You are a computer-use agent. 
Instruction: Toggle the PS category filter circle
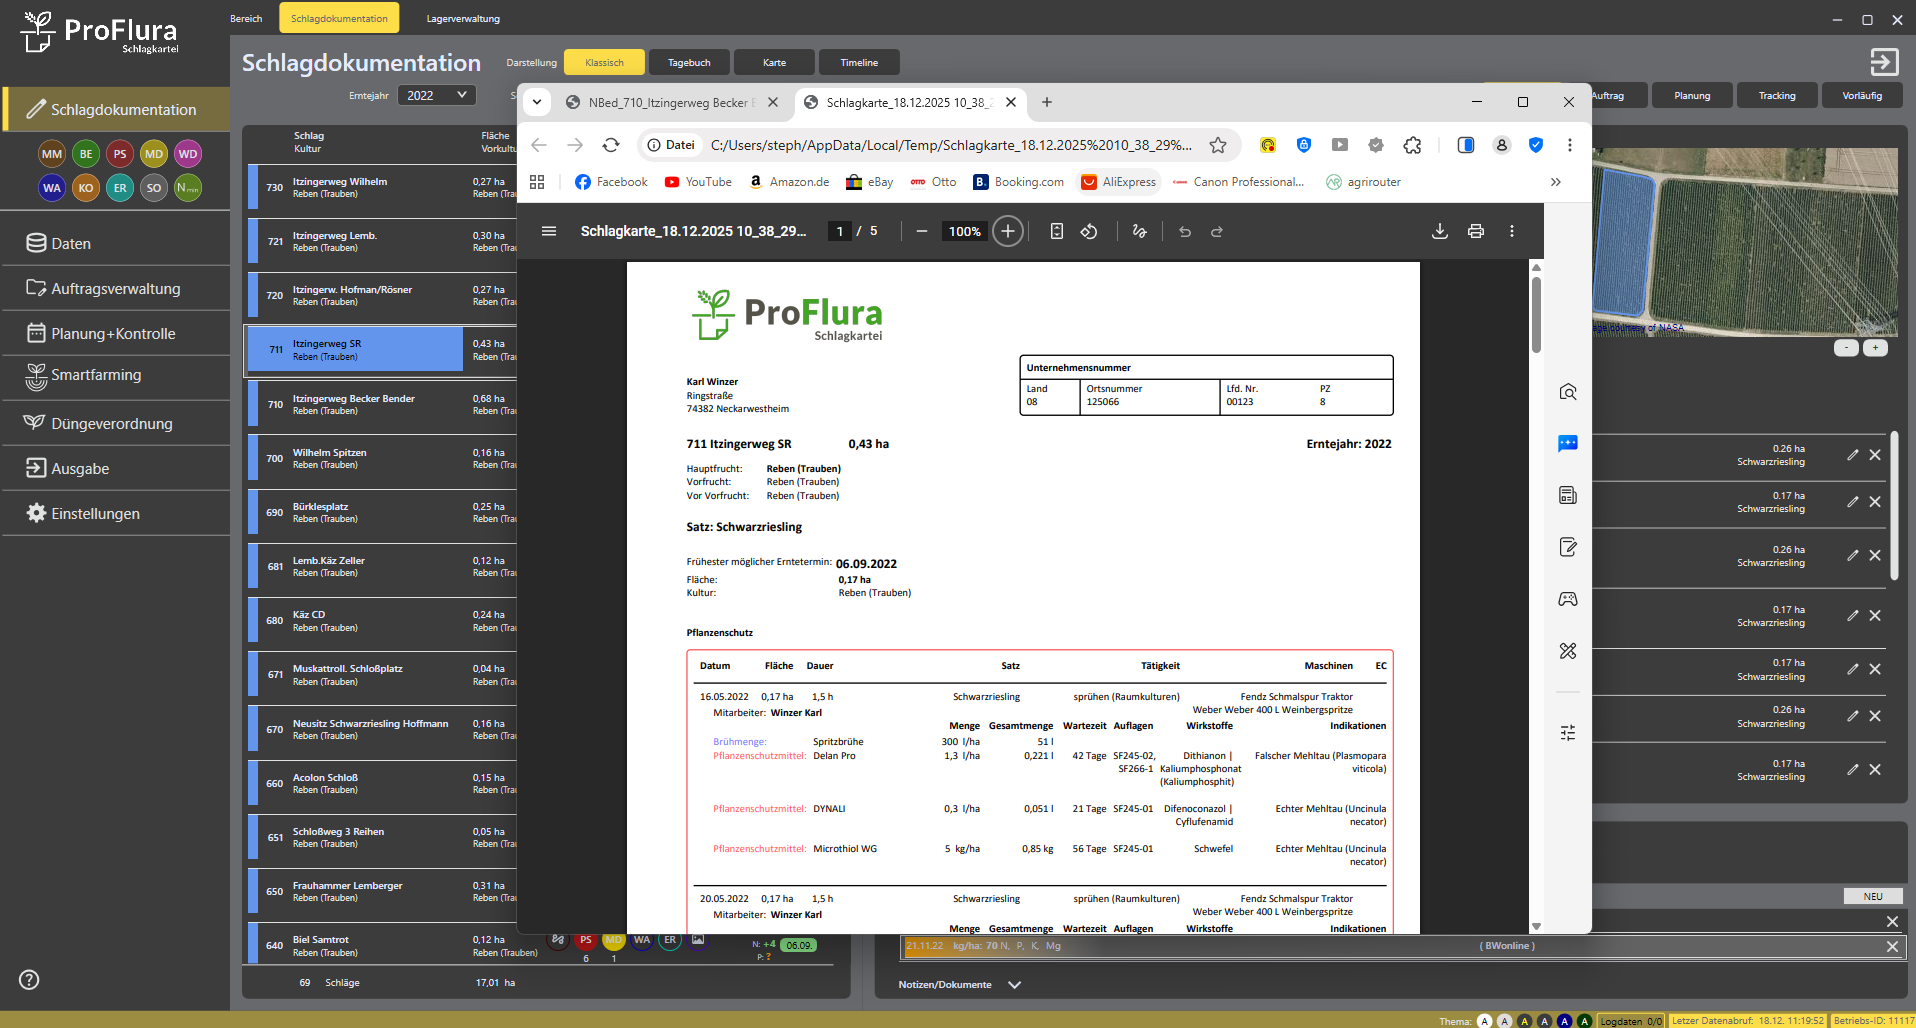coord(120,154)
